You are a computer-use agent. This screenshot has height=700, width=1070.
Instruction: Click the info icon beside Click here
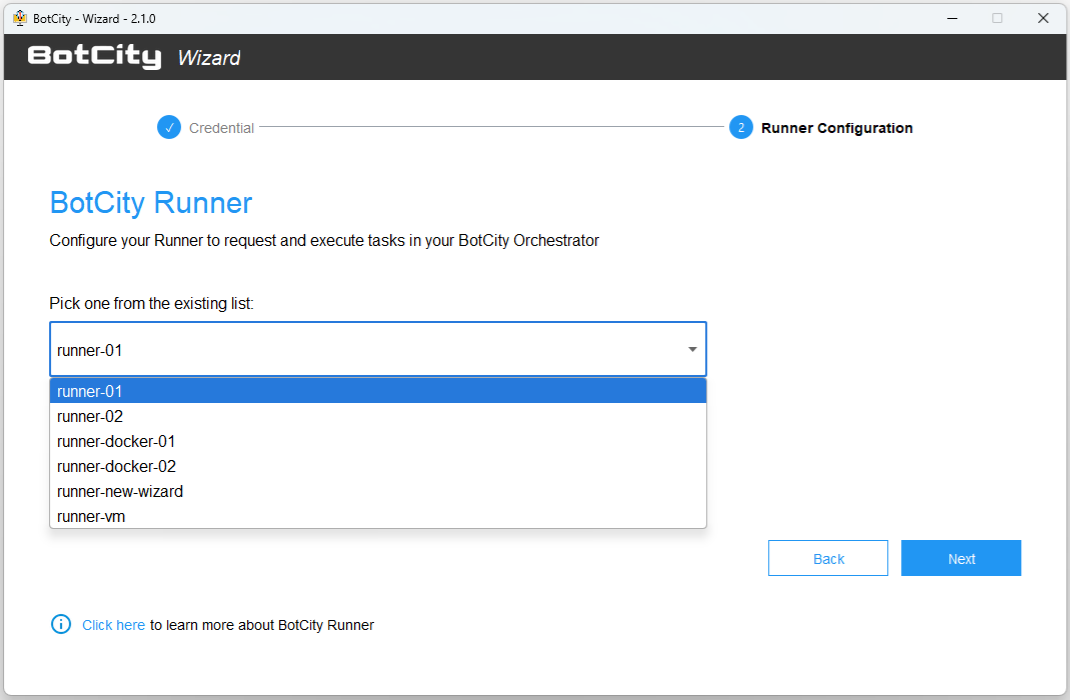pyautogui.click(x=61, y=624)
